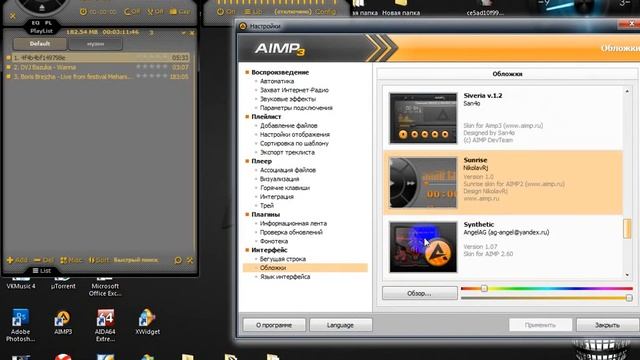Select track 3 Boris Brejcha Live from festival

click(98, 76)
